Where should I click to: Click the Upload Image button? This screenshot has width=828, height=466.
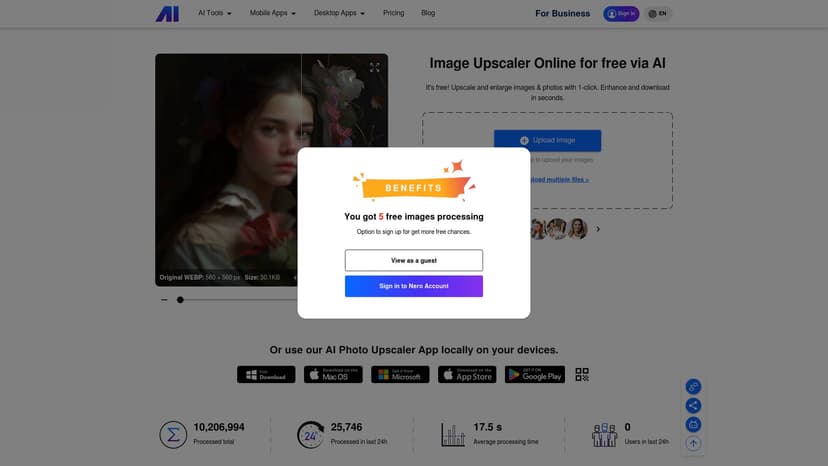(547, 141)
